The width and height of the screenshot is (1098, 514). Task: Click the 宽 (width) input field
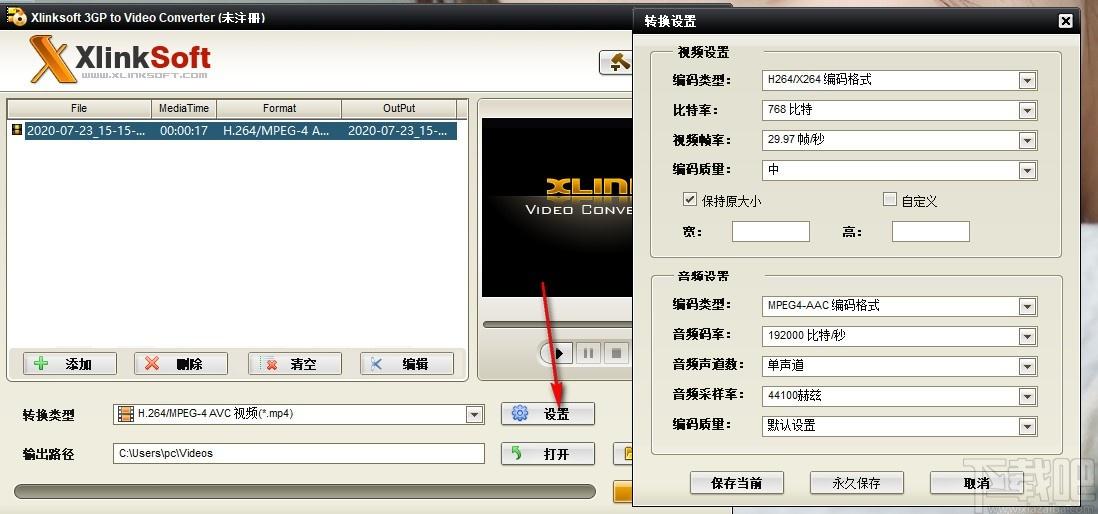[x=771, y=232]
